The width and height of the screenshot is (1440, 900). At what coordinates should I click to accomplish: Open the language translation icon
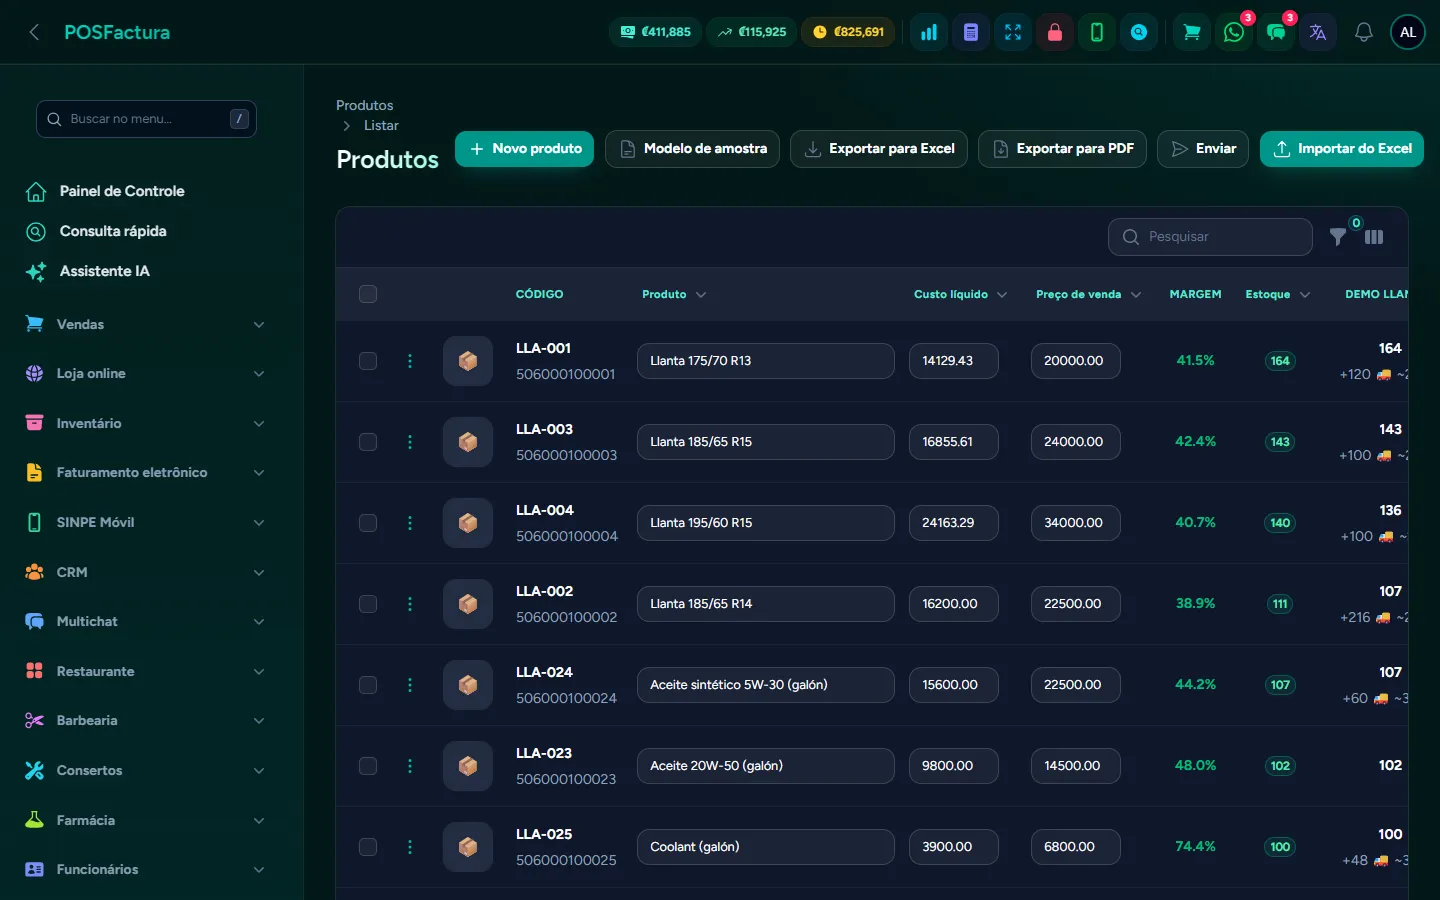click(x=1318, y=32)
